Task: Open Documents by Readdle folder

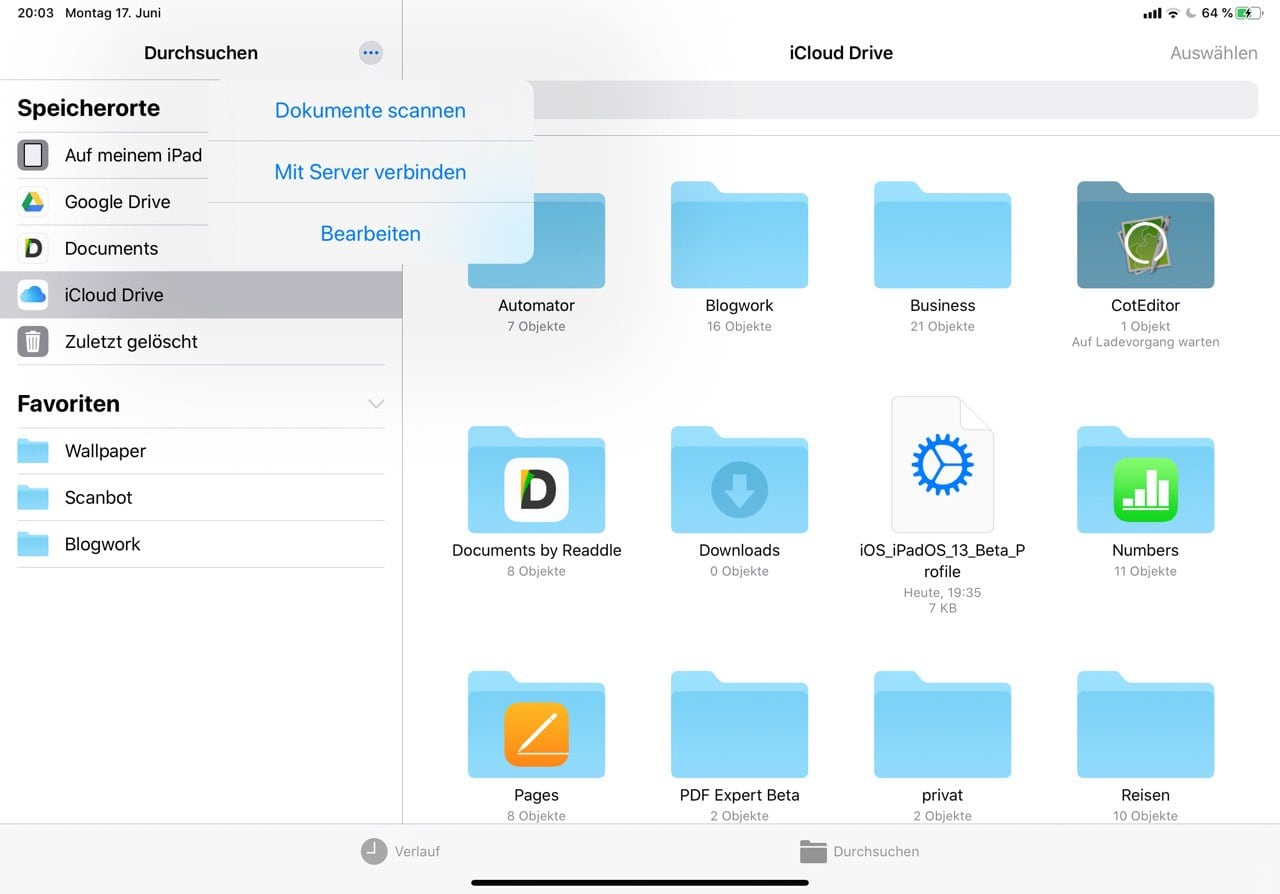Action: [x=536, y=503]
